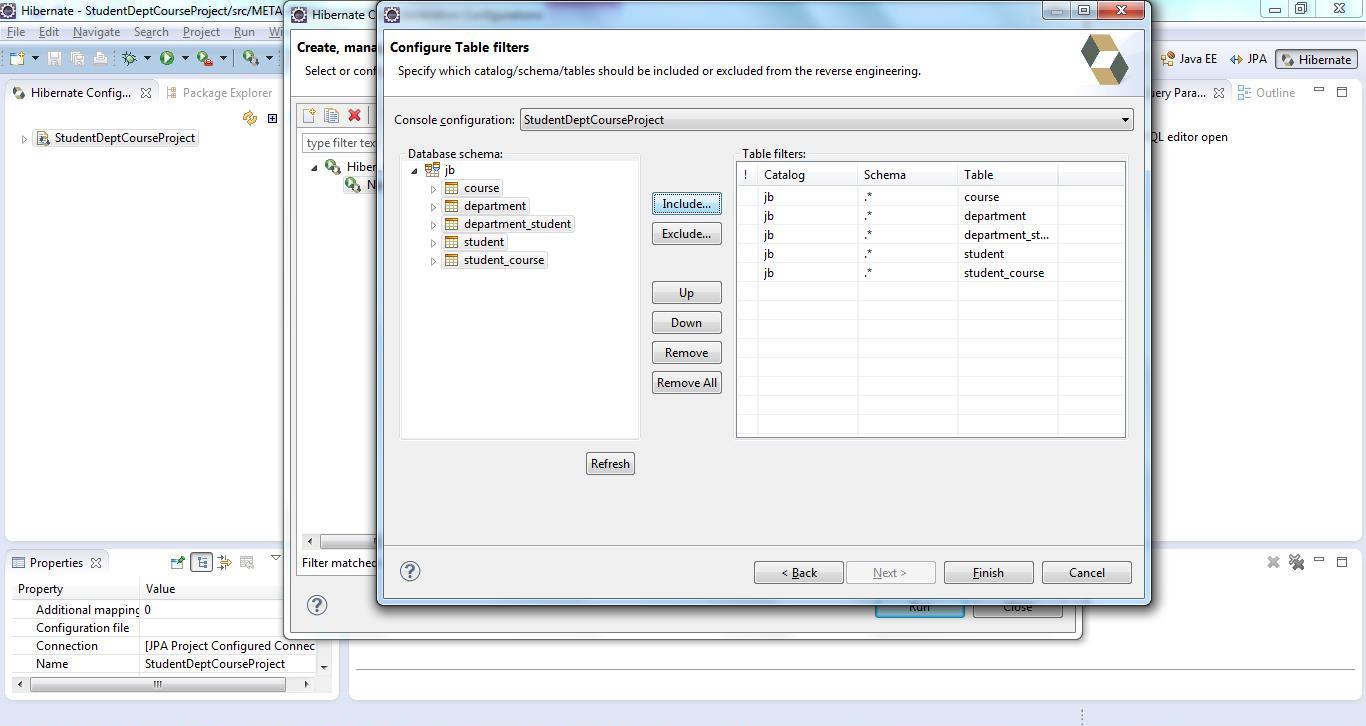Collapse the jb schema node
The height and width of the screenshot is (726, 1366).
[x=414, y=171]
